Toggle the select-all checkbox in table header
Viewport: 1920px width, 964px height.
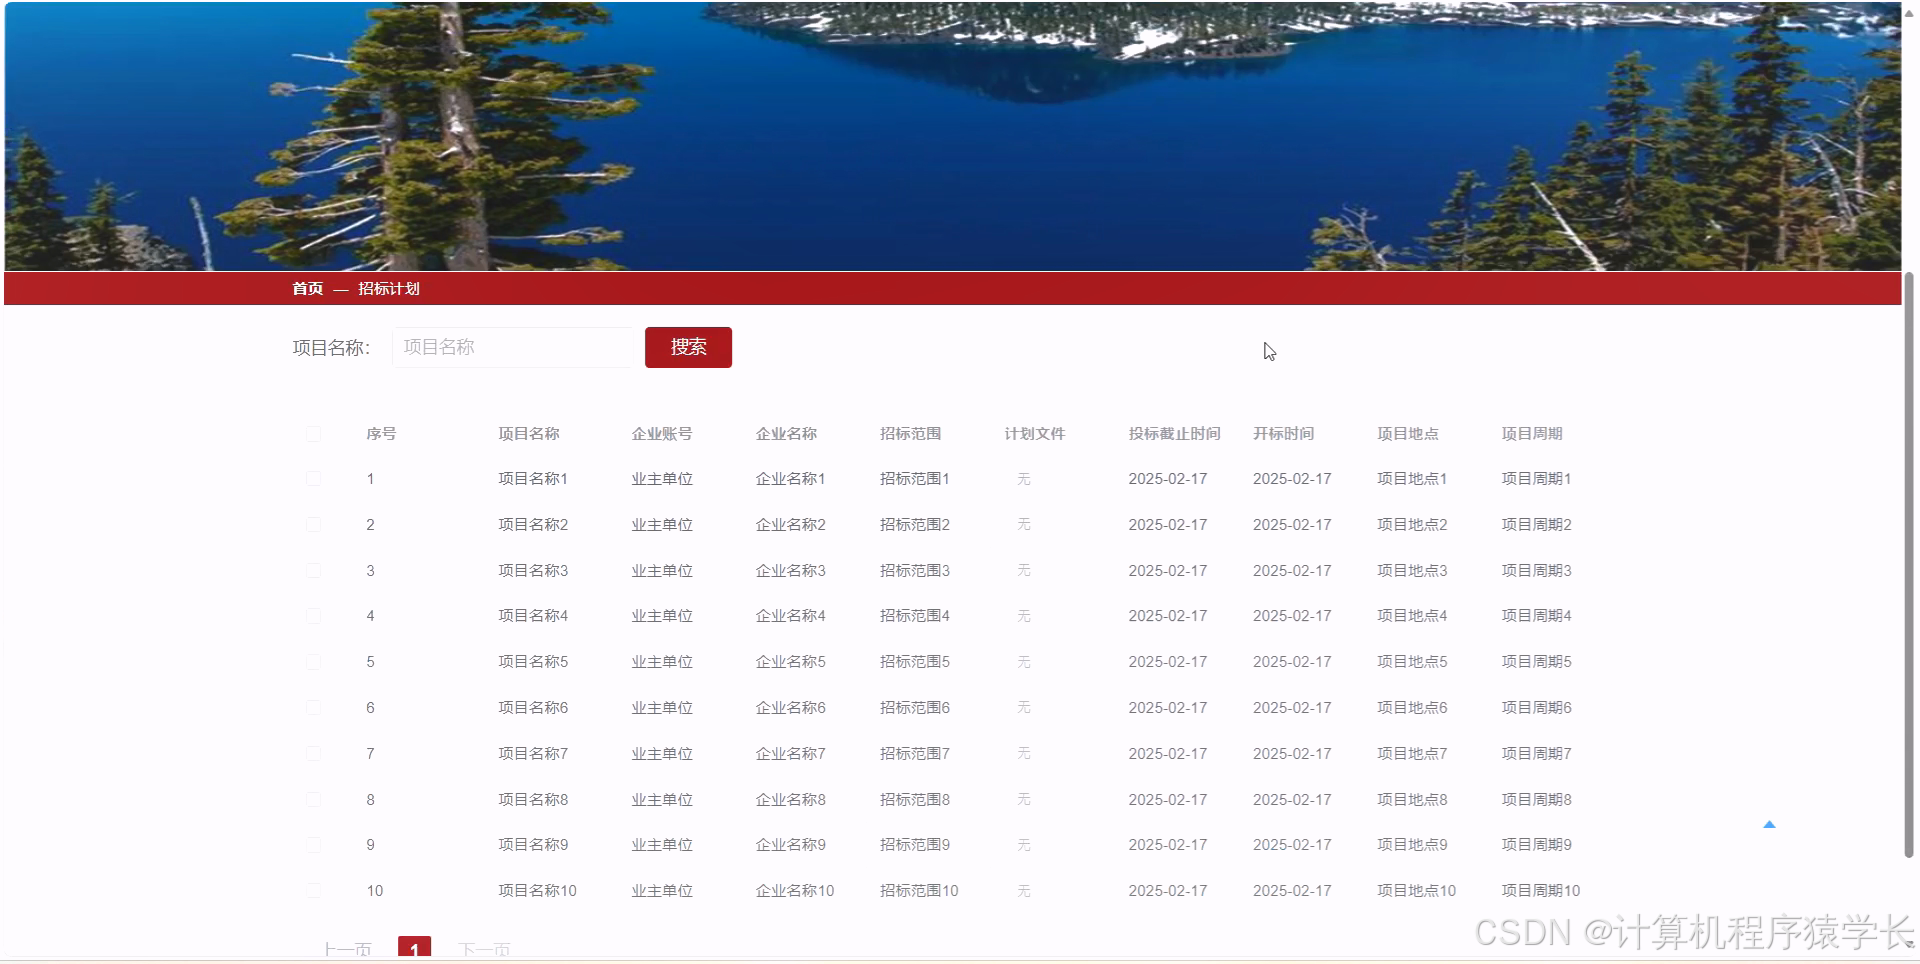click(314, 433)
